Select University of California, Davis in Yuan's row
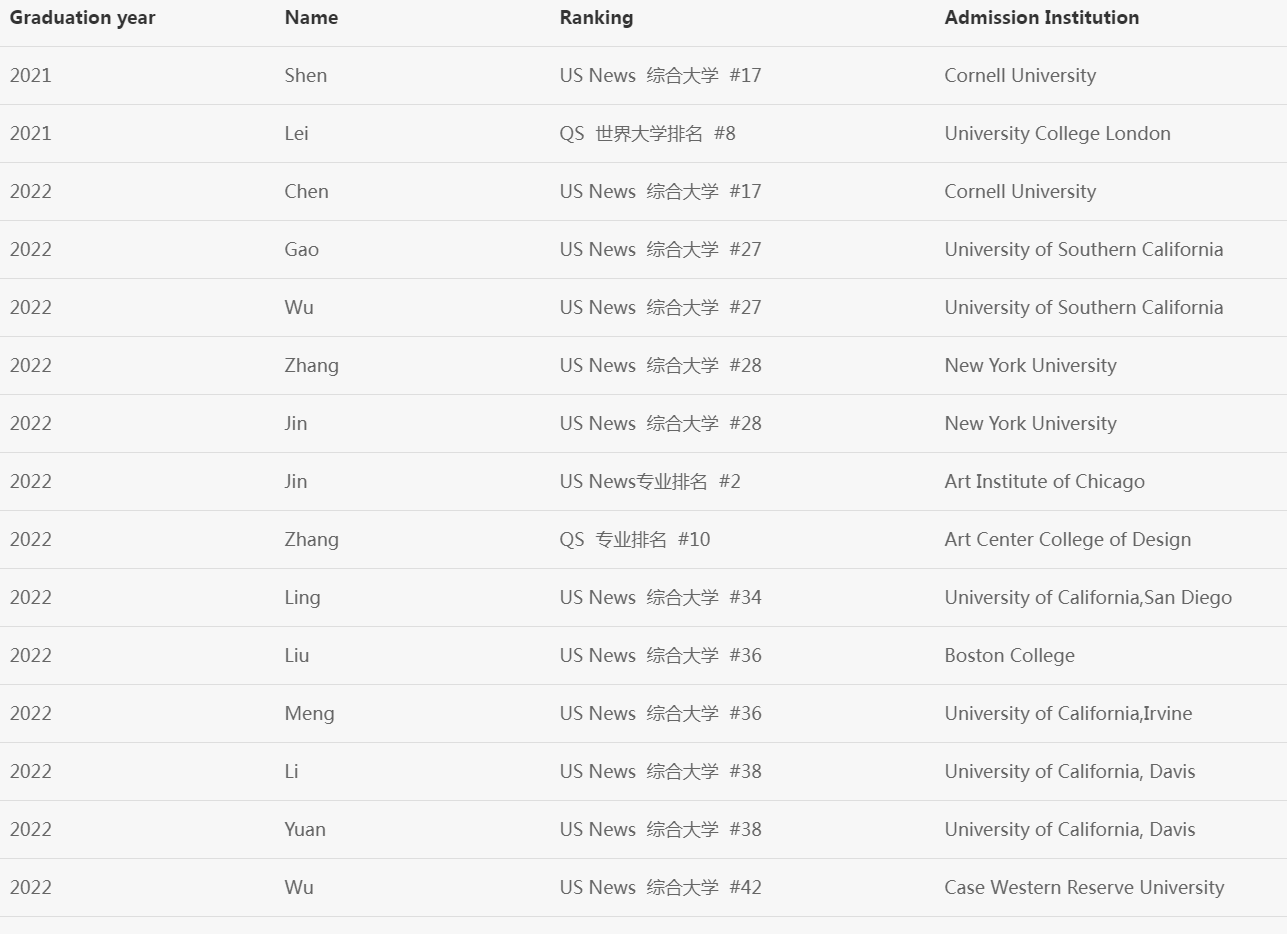This screenshot has height=934, width=1287. [1070, 830]
